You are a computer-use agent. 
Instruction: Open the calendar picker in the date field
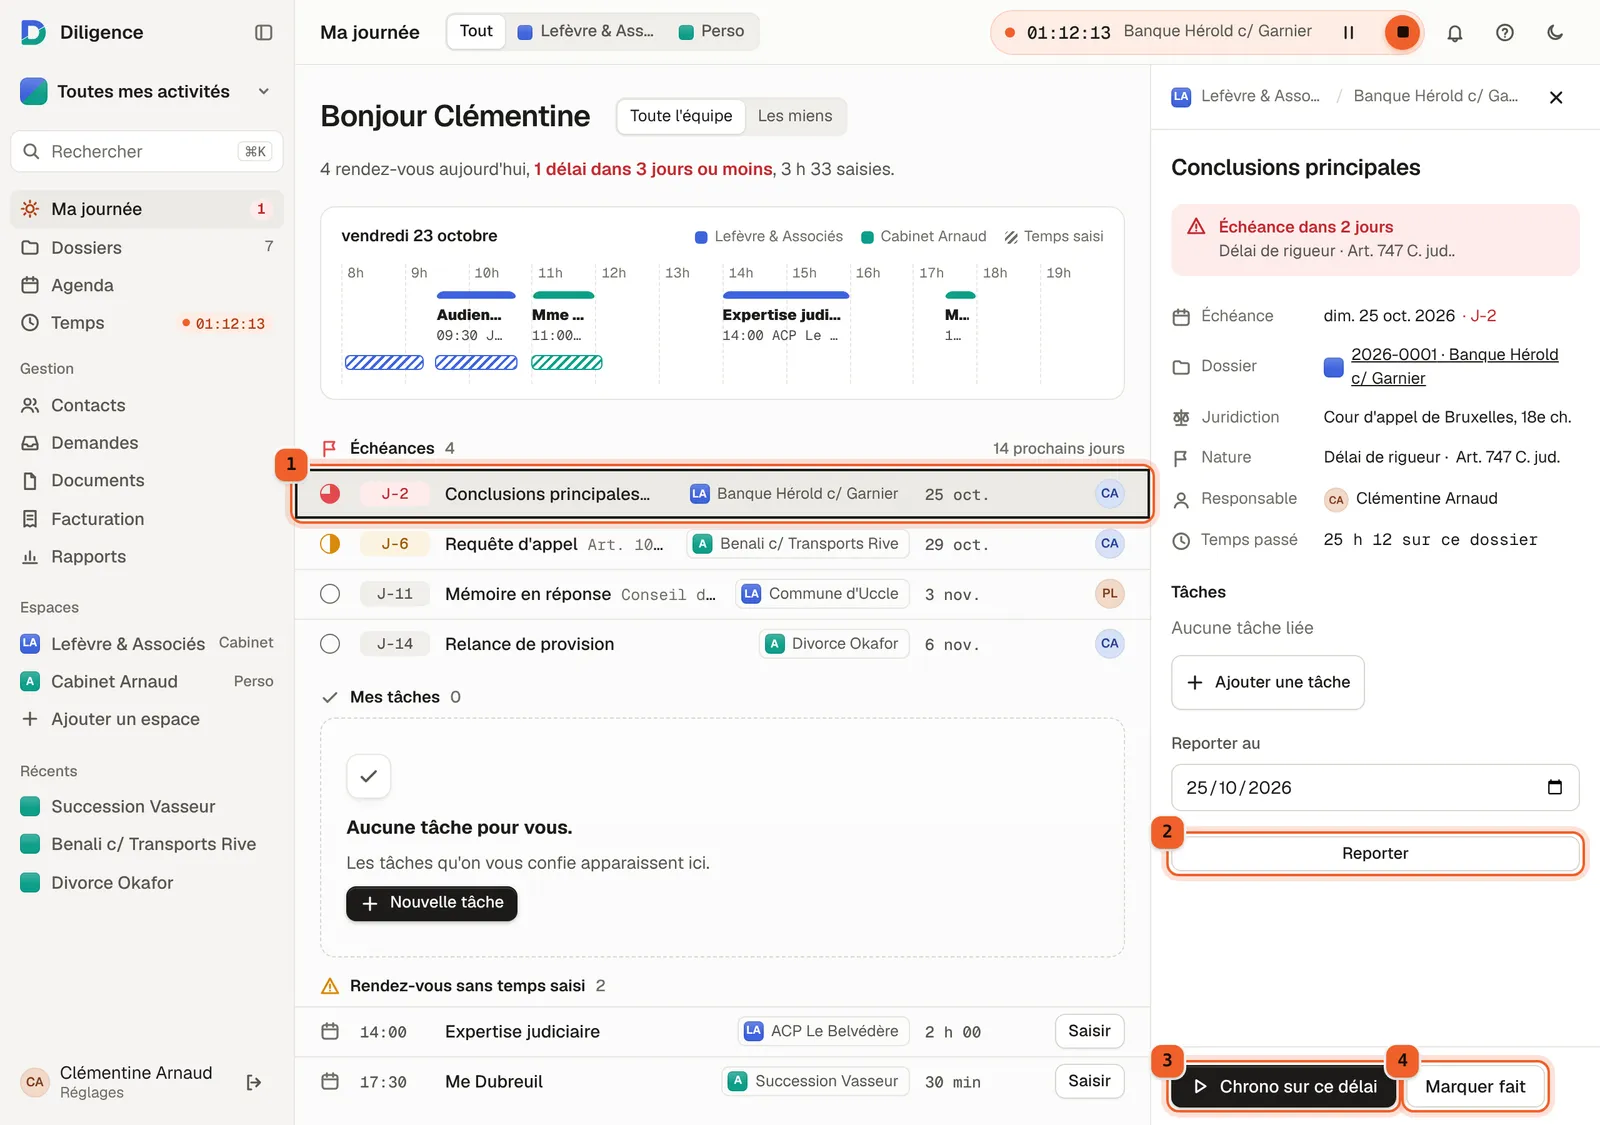(1555, 787)
